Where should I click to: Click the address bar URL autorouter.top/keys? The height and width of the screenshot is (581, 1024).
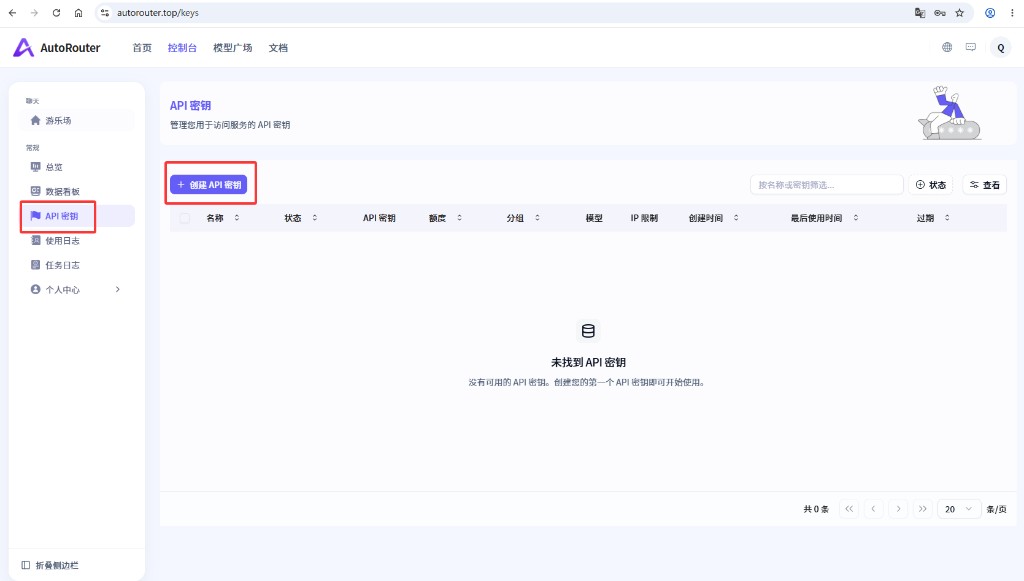[x=157, y=13]
